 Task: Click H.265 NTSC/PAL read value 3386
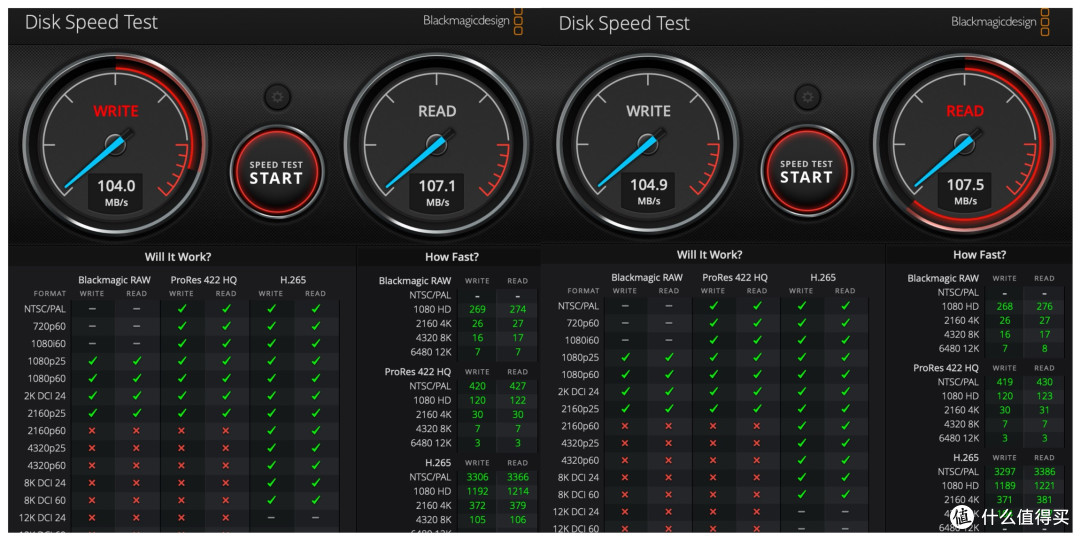(x=1044, y=471)
